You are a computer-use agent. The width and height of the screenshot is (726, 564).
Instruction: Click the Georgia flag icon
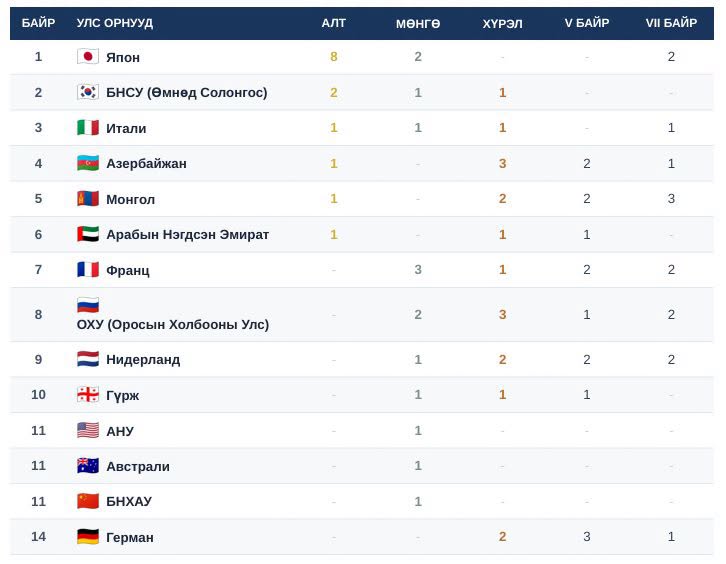[88, 395]
